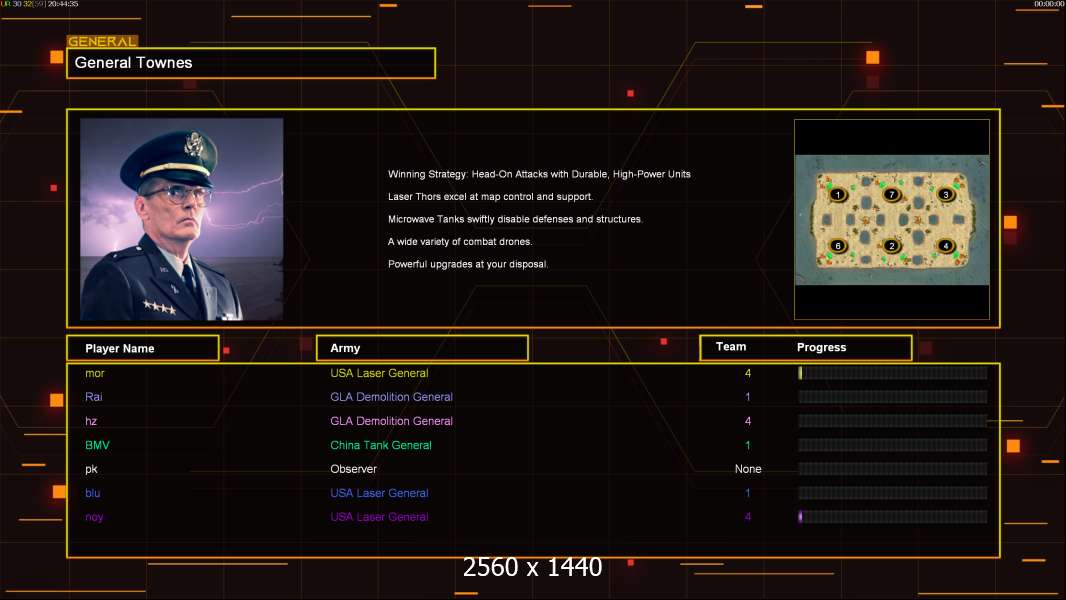Screen dimensions: 1066x600
Task: Click pk's Observer army entry
Action: click(353, 469)
